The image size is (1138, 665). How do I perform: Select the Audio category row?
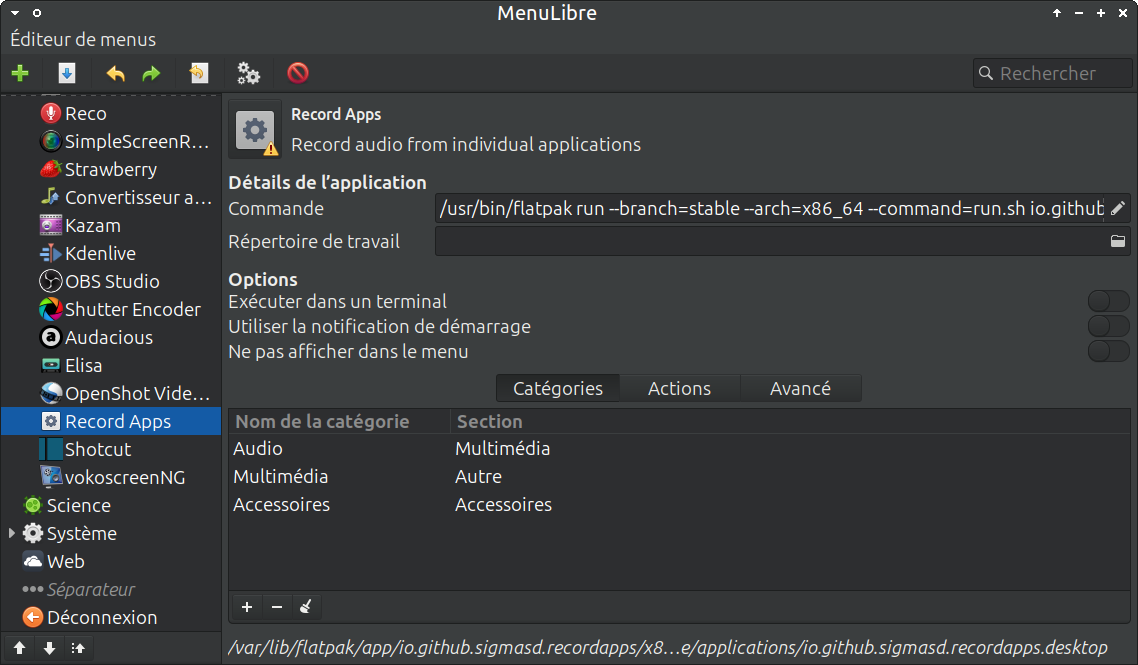tap(679, 449)
